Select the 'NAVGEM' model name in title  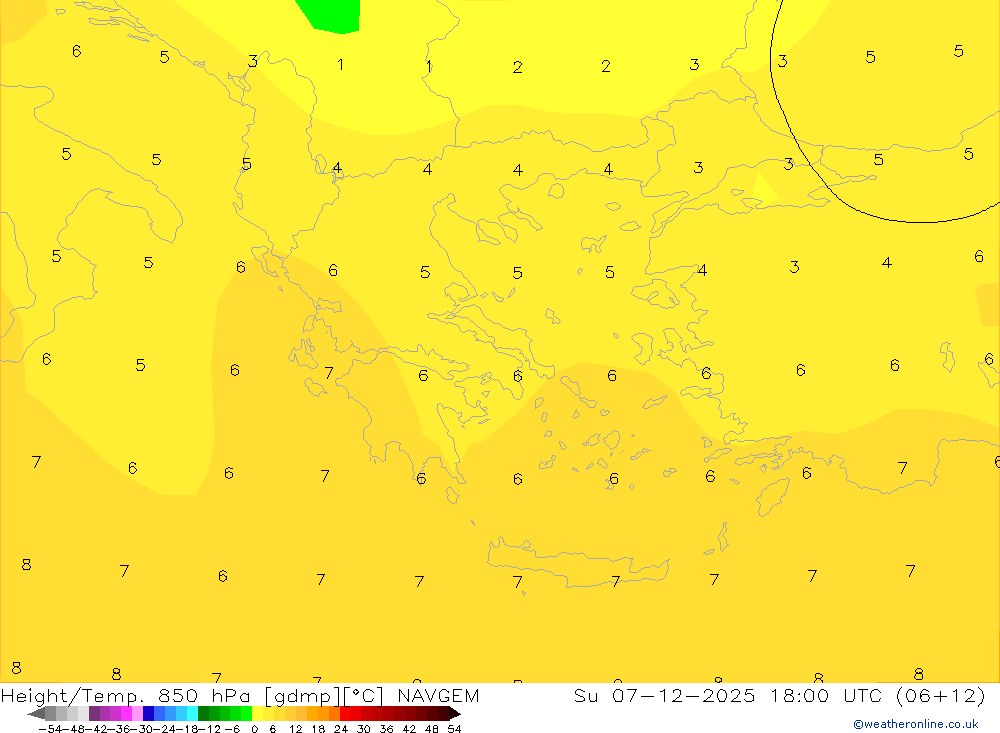point(438,695)
